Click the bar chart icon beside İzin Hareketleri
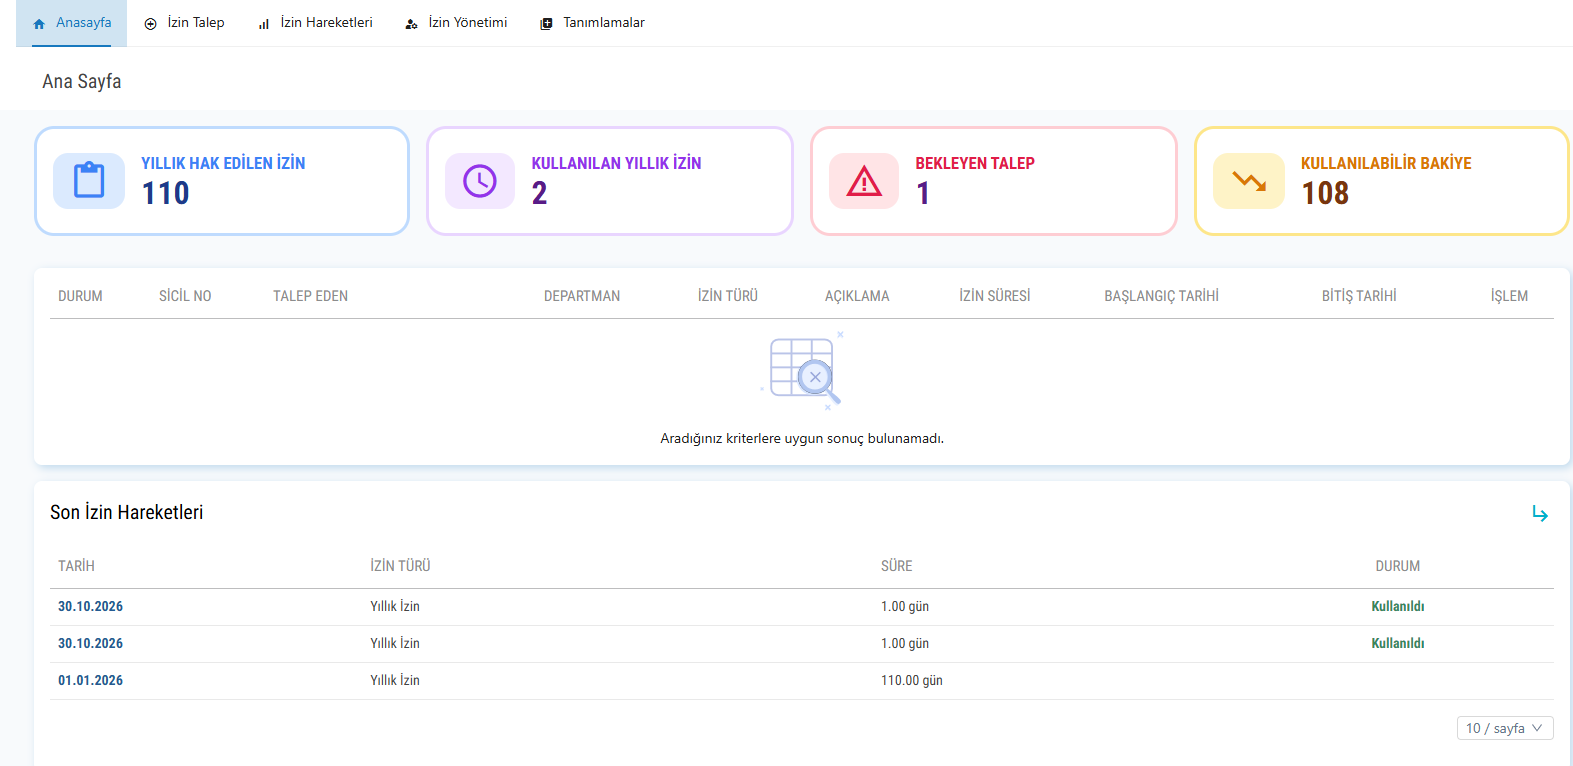Screen dimensions: 1573x766 (x=264, y=24)
